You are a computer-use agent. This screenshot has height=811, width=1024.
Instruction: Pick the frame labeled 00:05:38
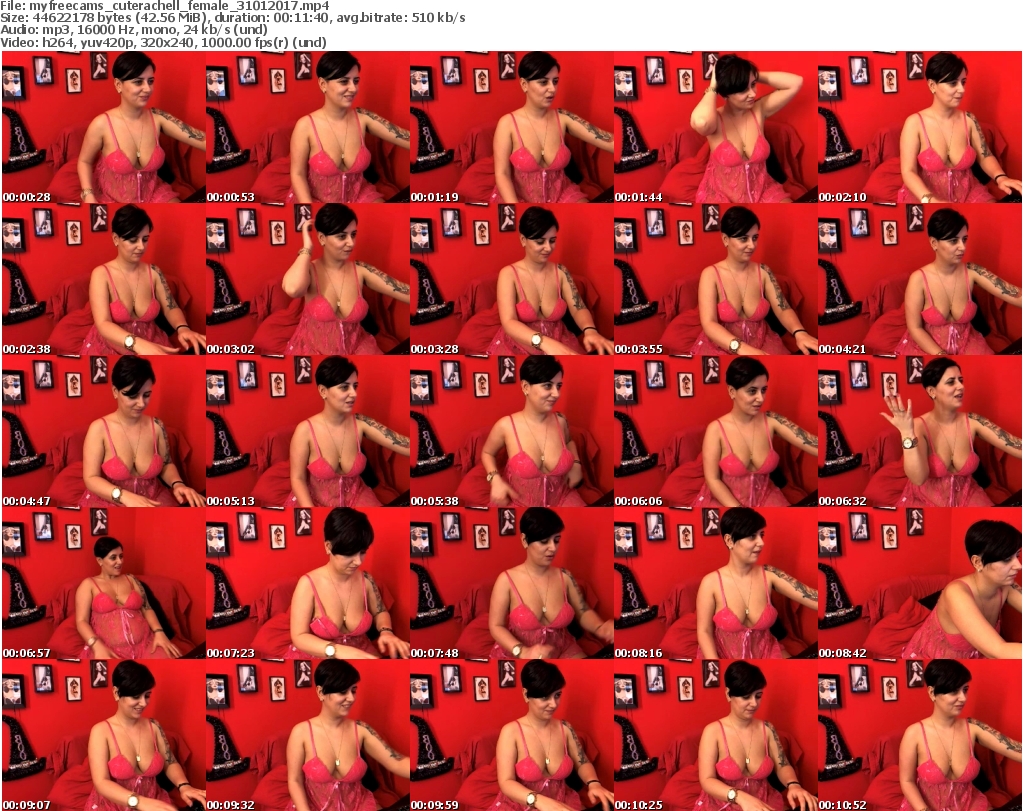point(511,432)
